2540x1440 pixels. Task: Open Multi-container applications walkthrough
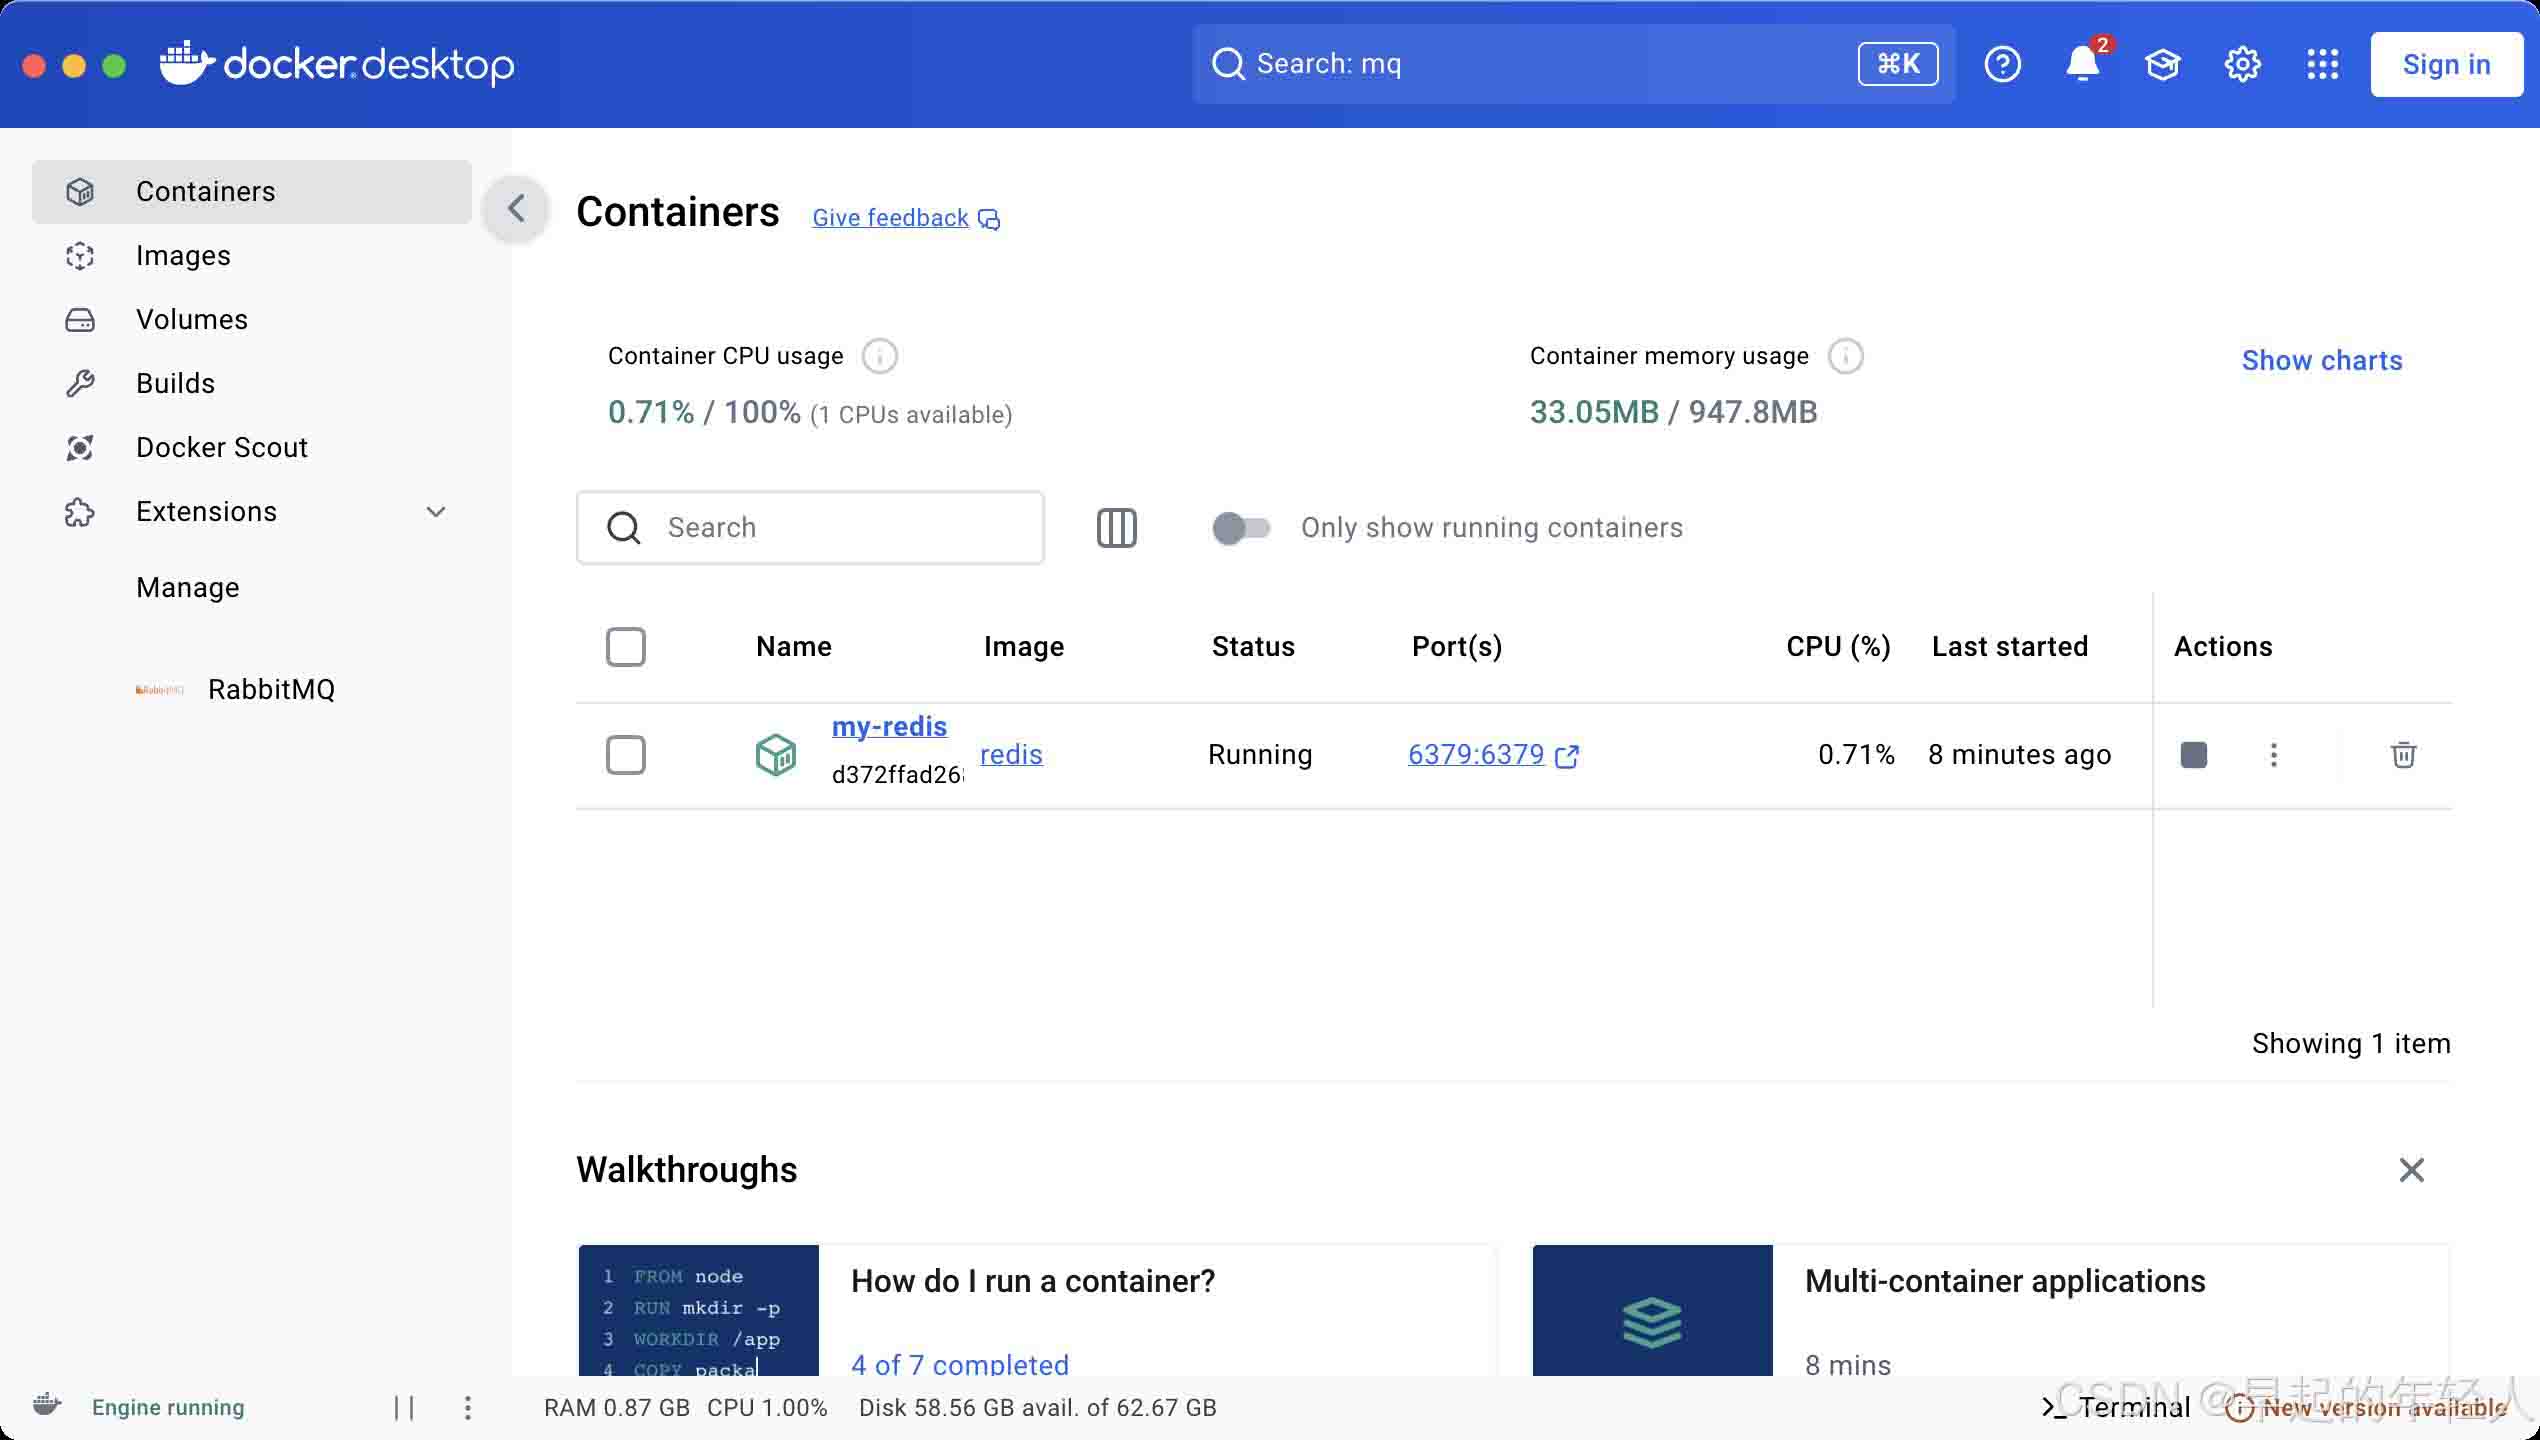point(1990,1310)
